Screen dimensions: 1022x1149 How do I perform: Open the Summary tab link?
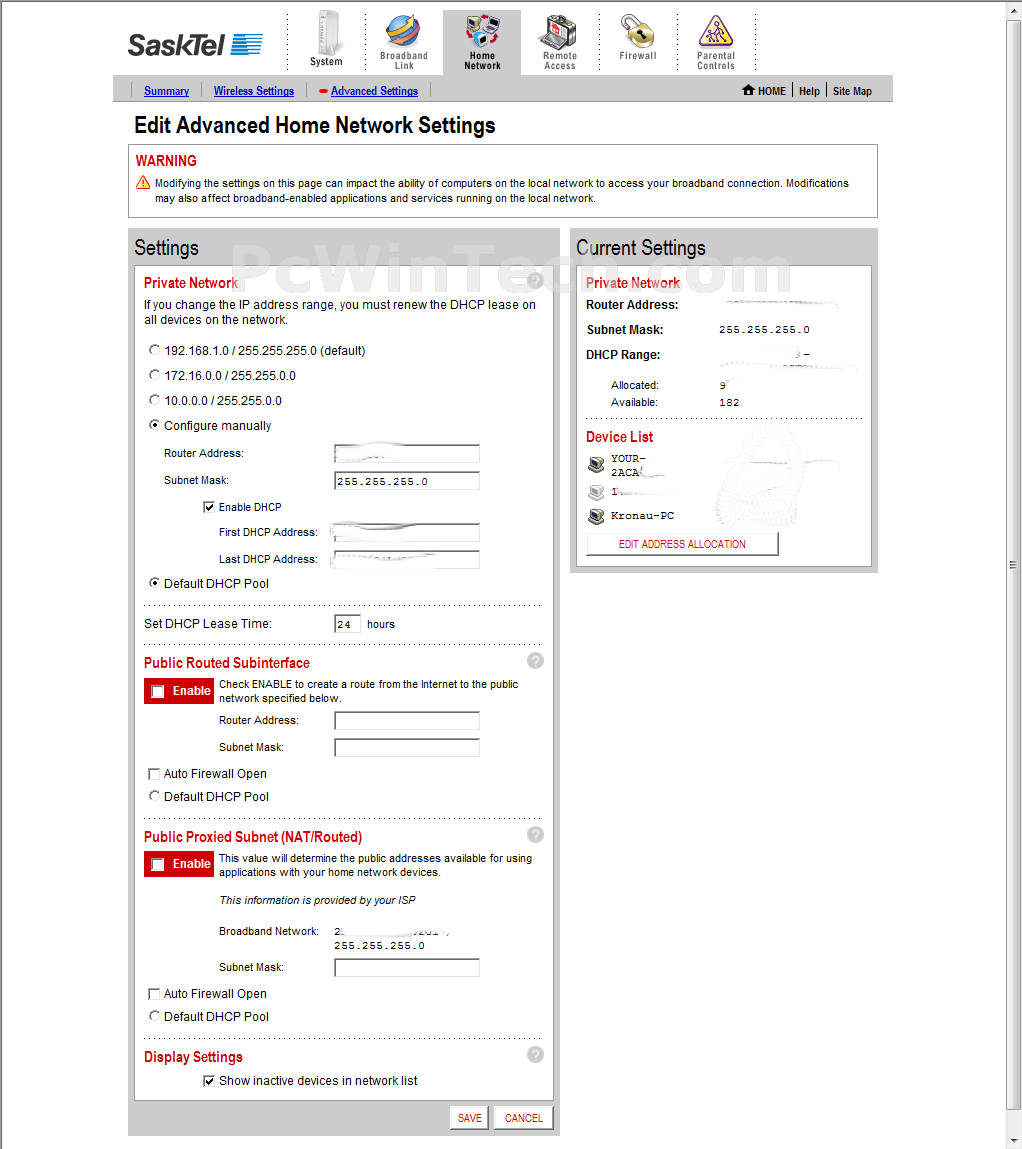pyautogui.click(x=166, y=91)
